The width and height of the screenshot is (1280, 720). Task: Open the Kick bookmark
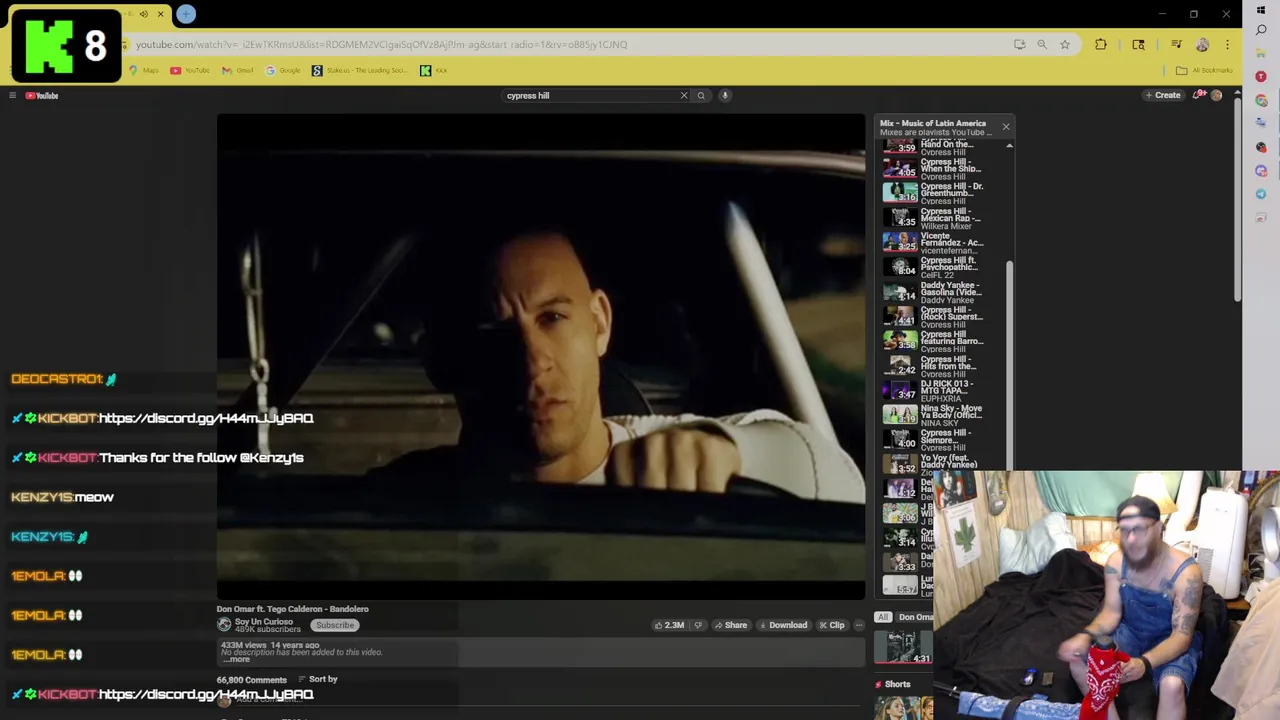[x=434, y=70]
